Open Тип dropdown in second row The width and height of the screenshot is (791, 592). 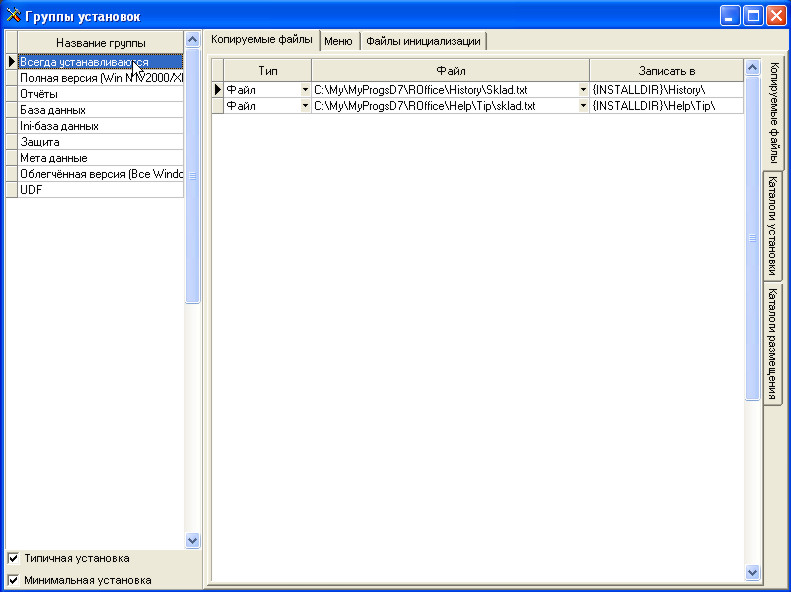(x=305, y=106)
